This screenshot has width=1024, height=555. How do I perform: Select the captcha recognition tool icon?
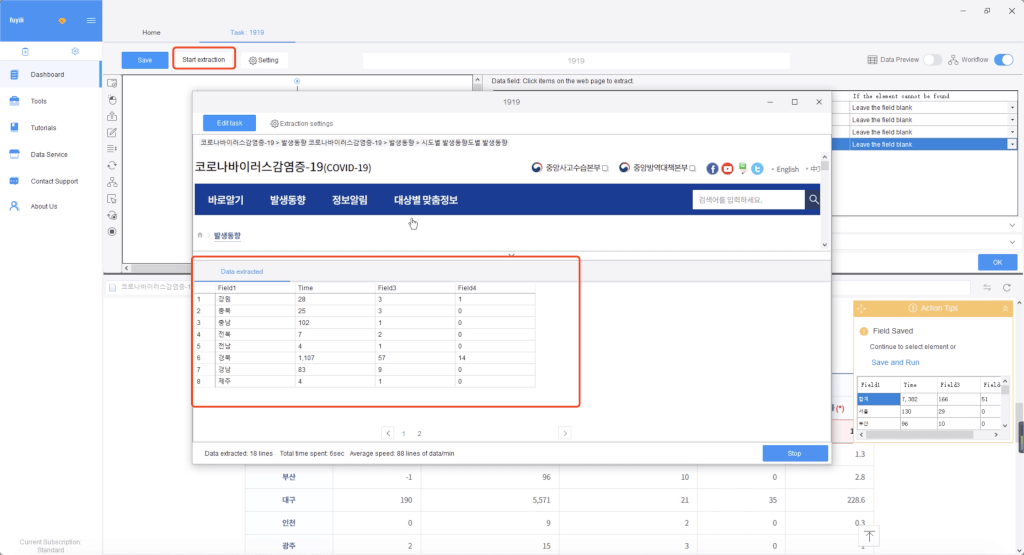coord(112,215)
